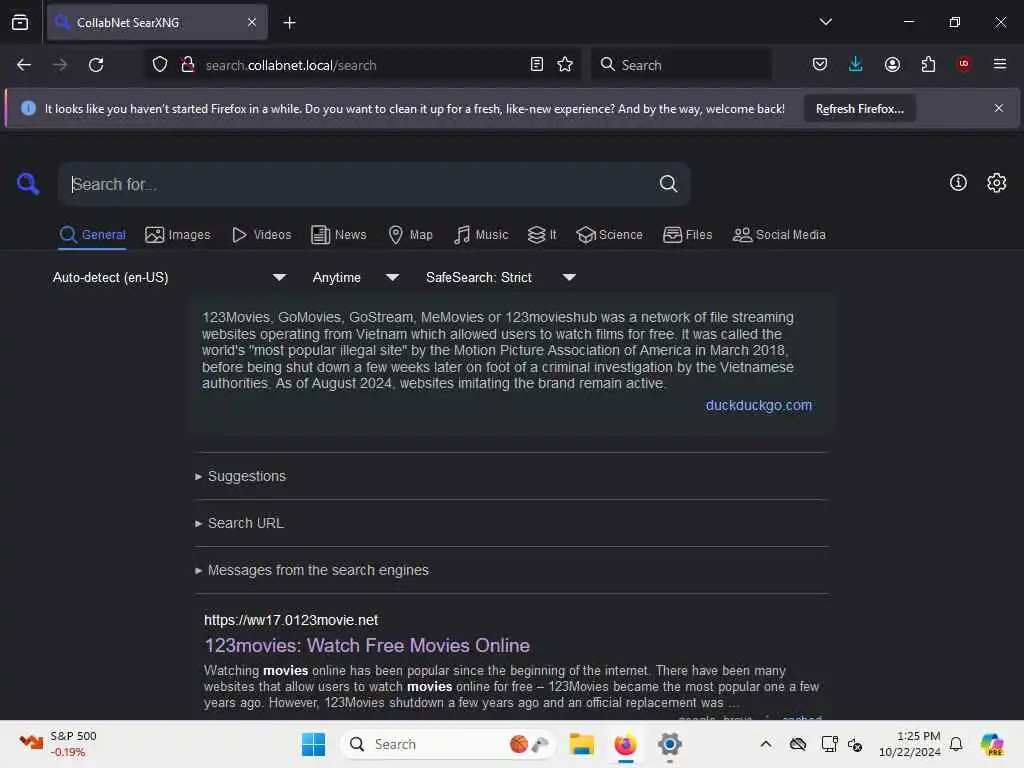Viewport: 1024px width, 768px height.
Task: Dismiss the Firefox refresh notification bar
Action: (x=999, y=108)
